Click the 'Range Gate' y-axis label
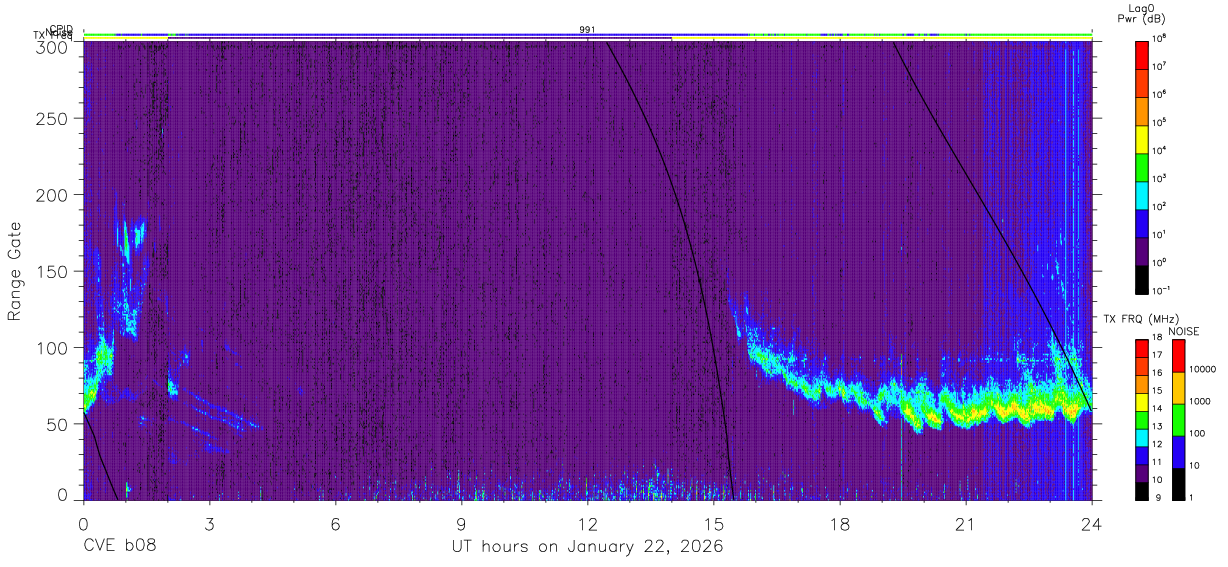Viewport: 1228px width, 567px height. tap(15, 271)
